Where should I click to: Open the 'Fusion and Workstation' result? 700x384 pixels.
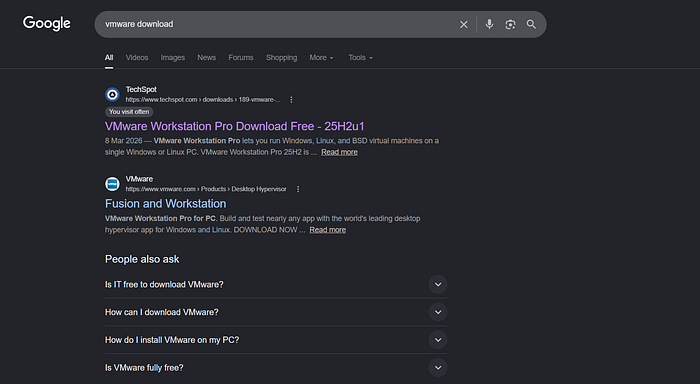(166, 204)
